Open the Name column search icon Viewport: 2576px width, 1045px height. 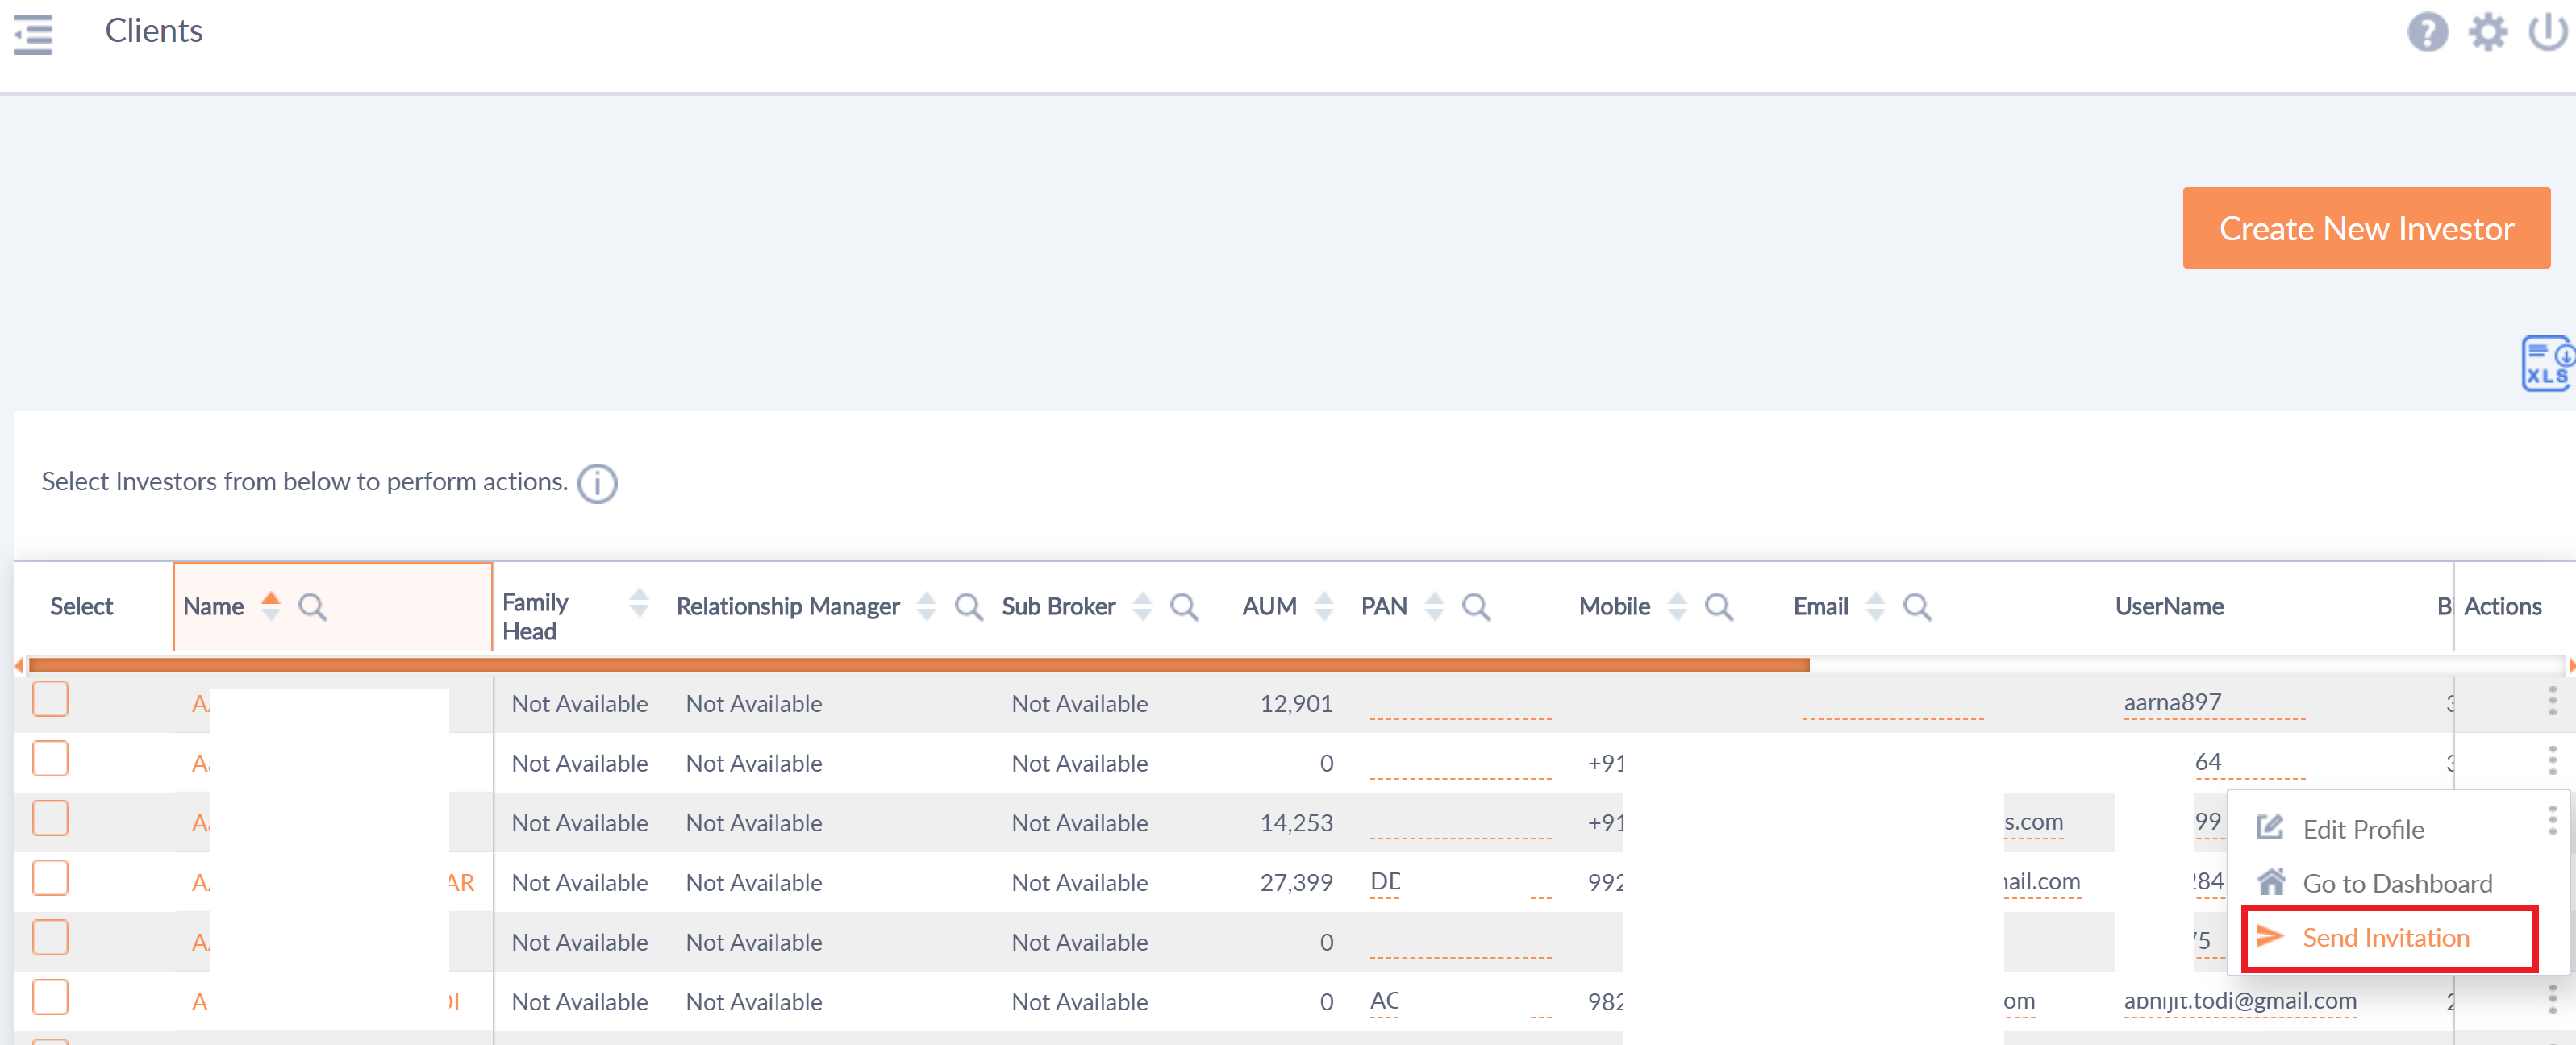pos(312,607)
